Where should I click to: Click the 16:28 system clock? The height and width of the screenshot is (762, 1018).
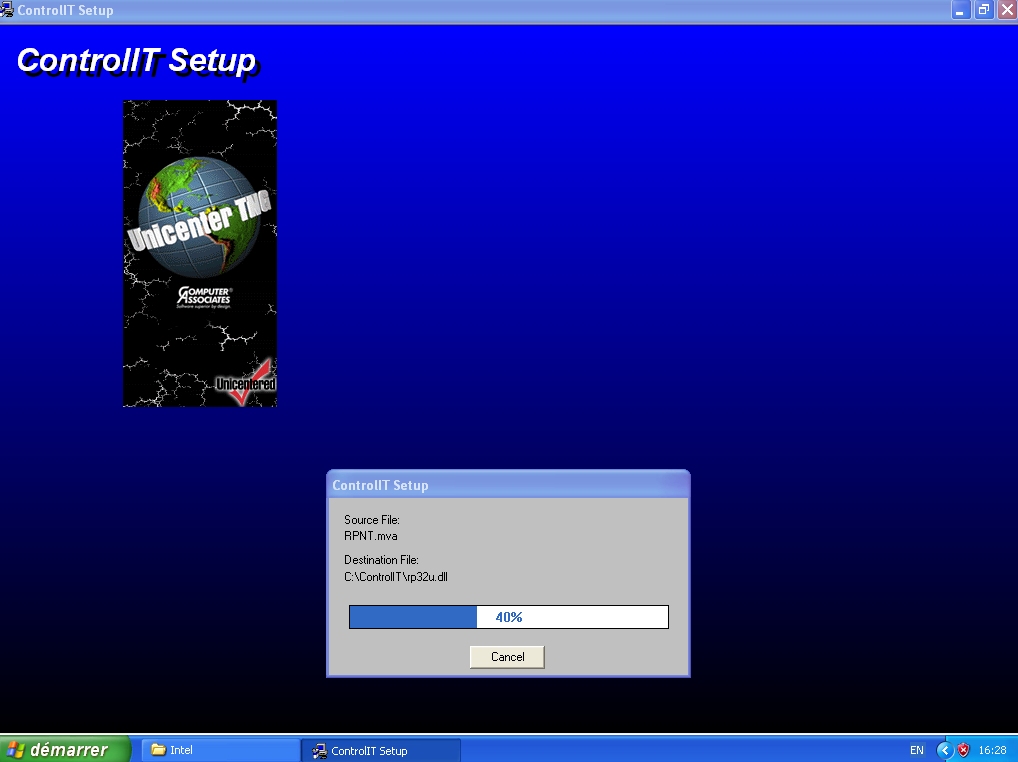[x=992, y=750]
